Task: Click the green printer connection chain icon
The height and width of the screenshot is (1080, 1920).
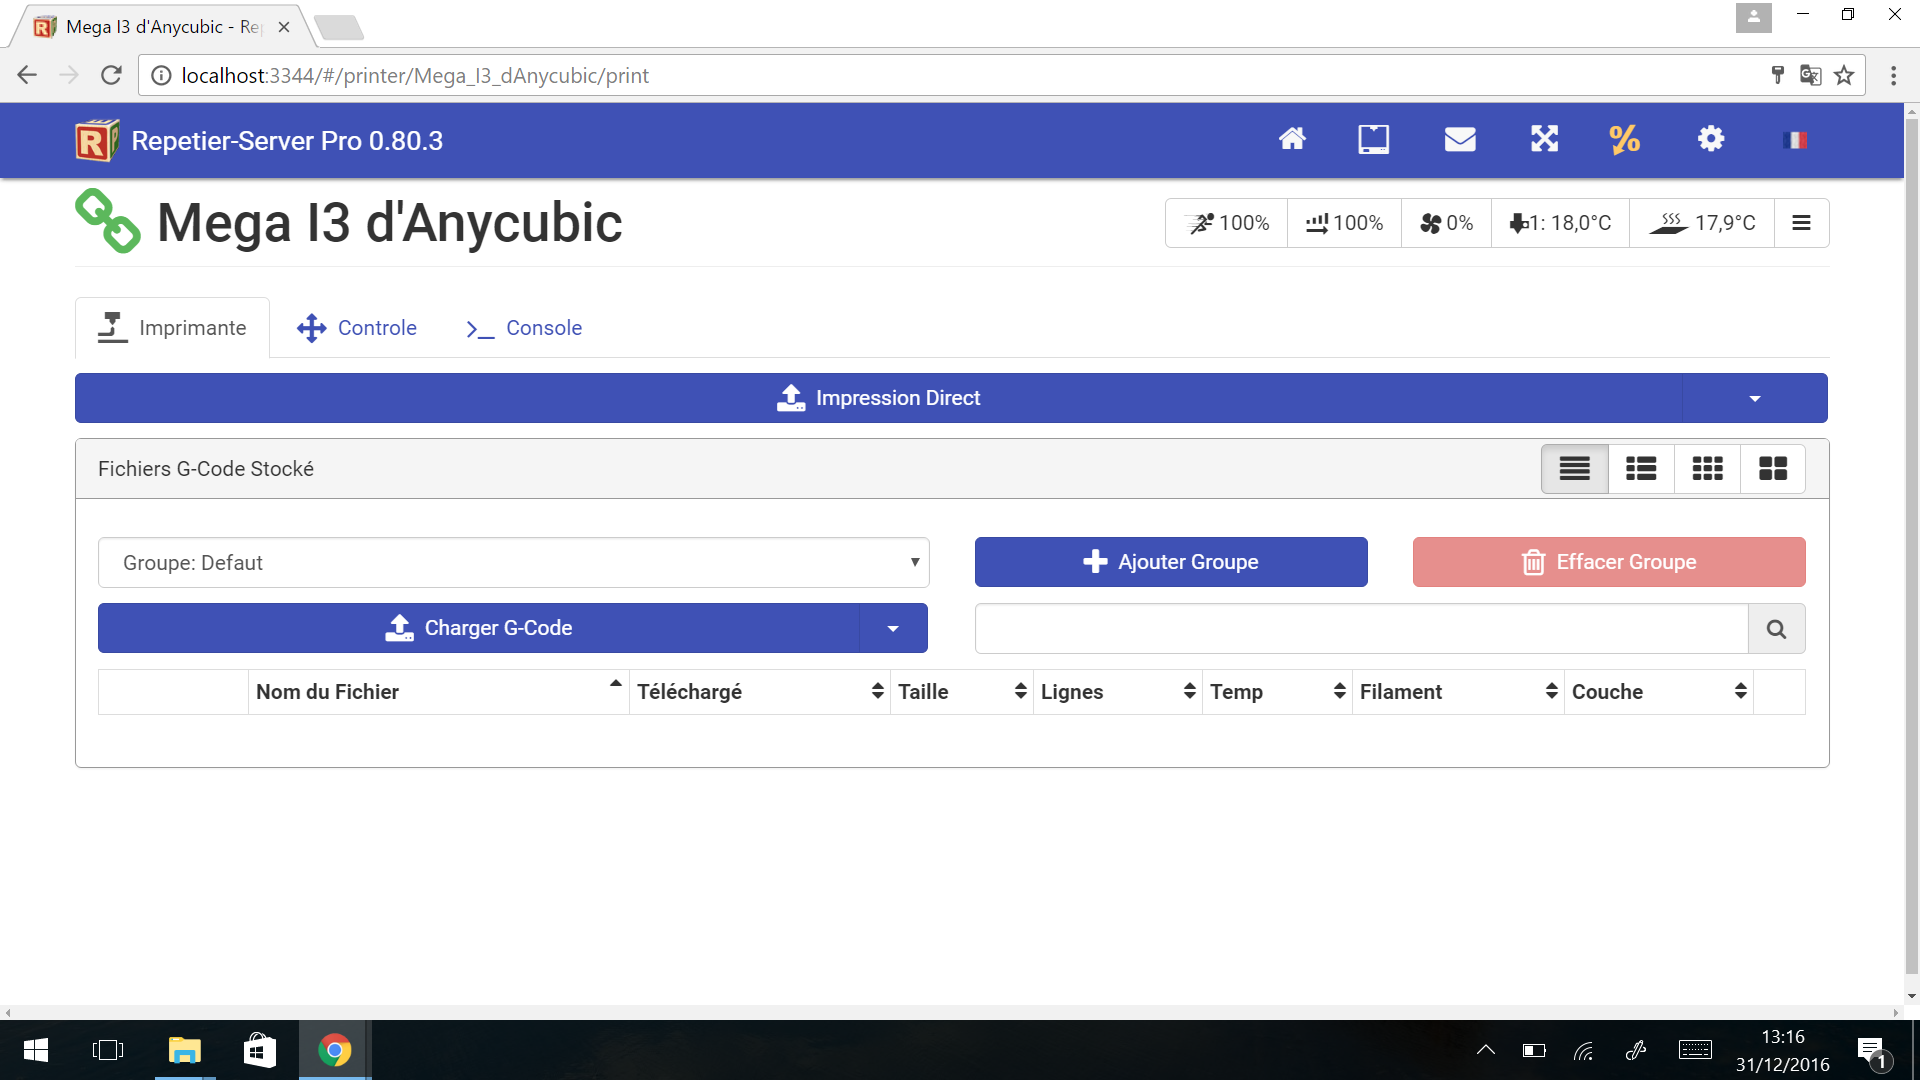Action: (108, 221)
